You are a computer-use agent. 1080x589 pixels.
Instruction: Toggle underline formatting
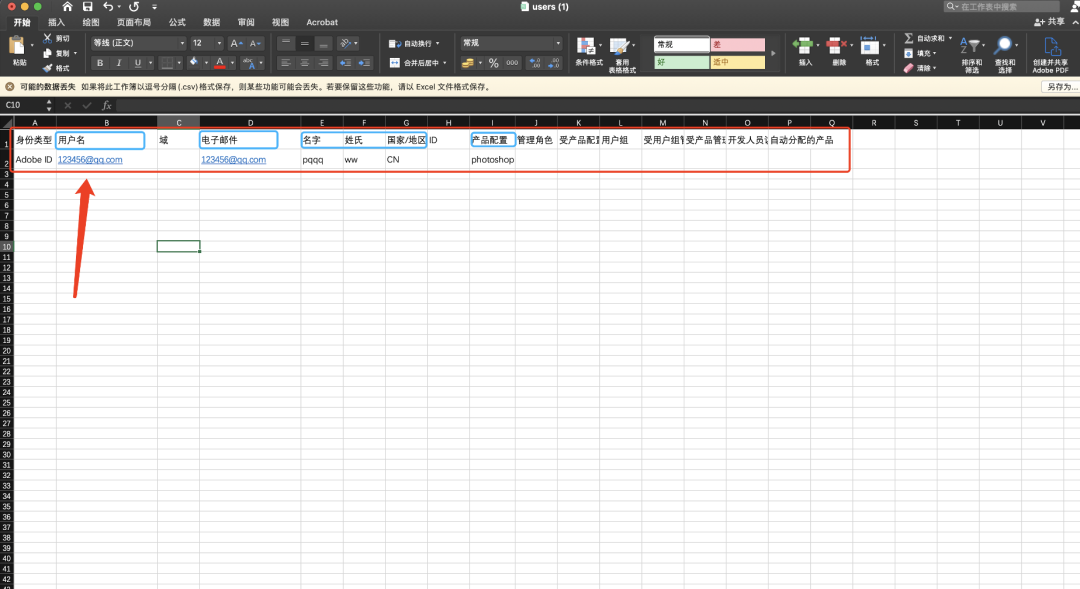138,63
